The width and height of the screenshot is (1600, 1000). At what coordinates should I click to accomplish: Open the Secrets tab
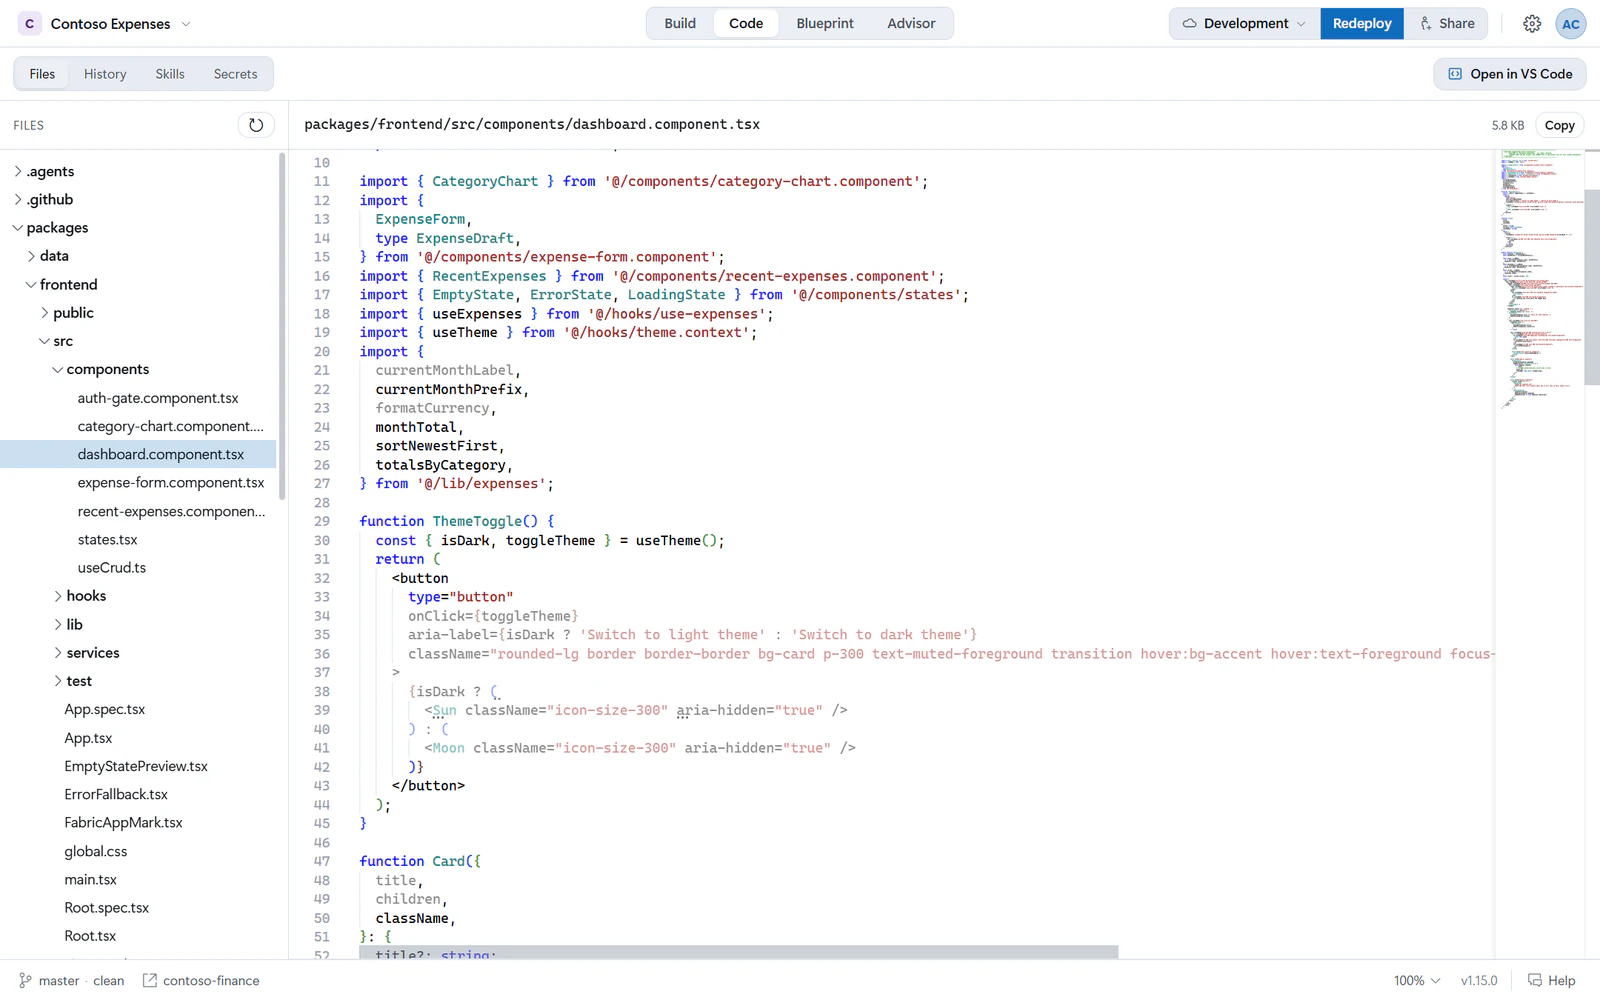[235, 74]
